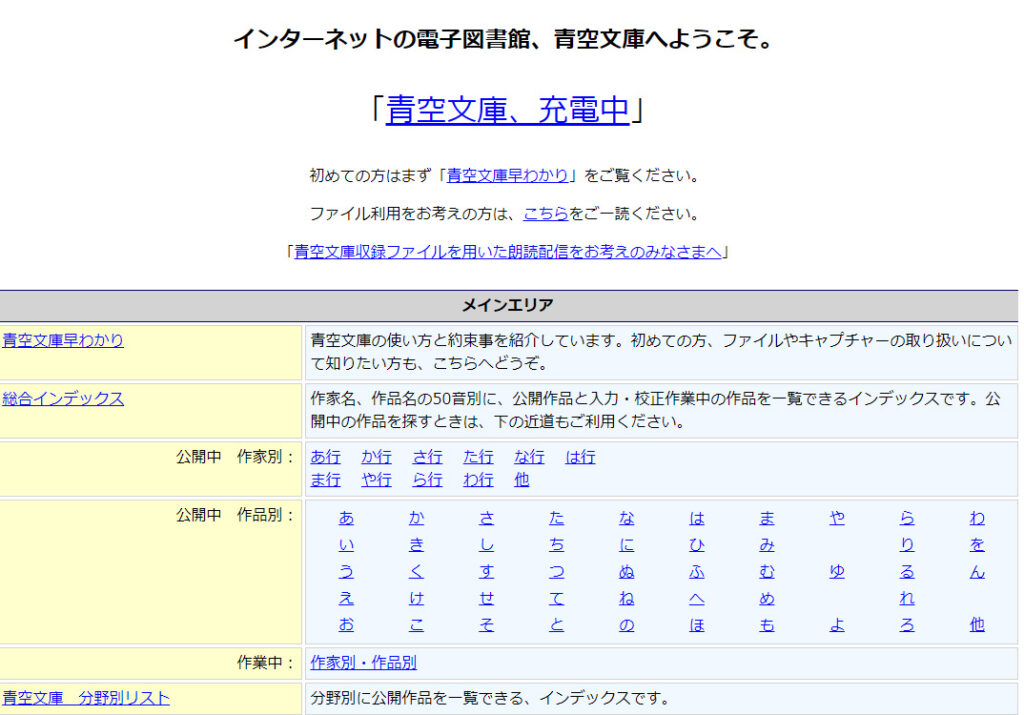
Task: Choose the ら行 authors link
Action: (x=427, y=480)
